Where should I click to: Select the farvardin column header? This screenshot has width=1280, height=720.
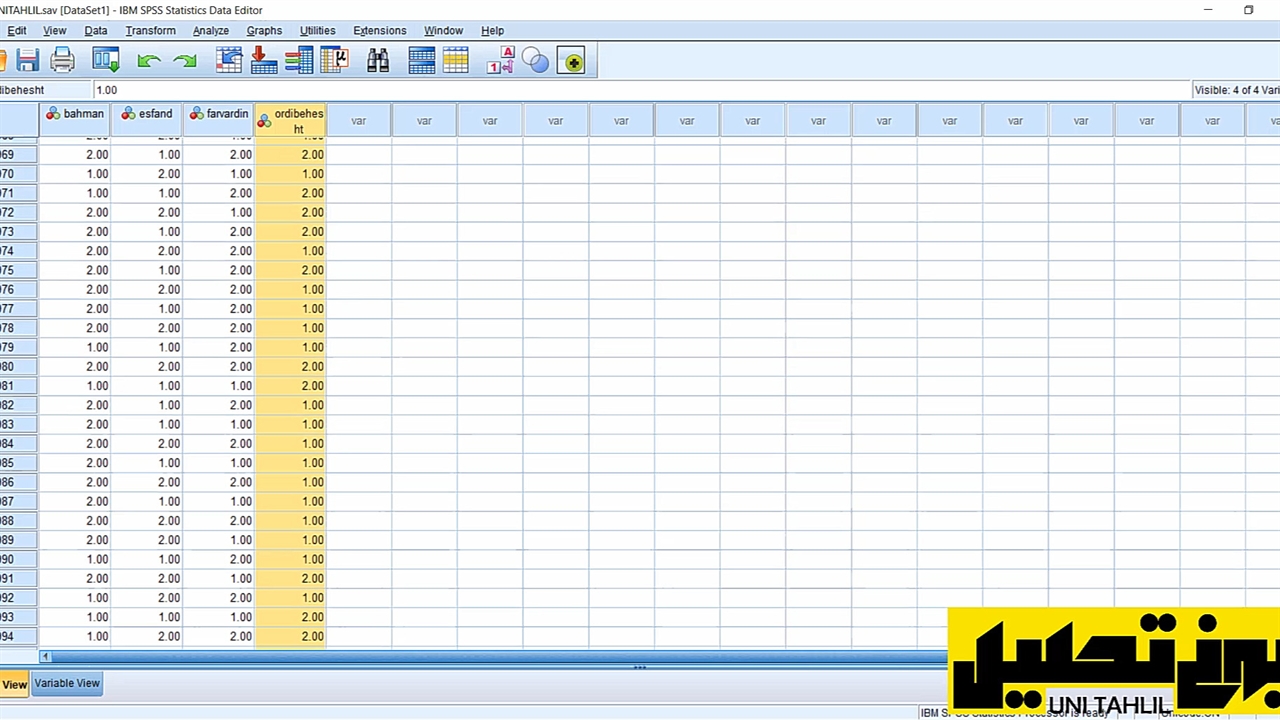point(219,115)
